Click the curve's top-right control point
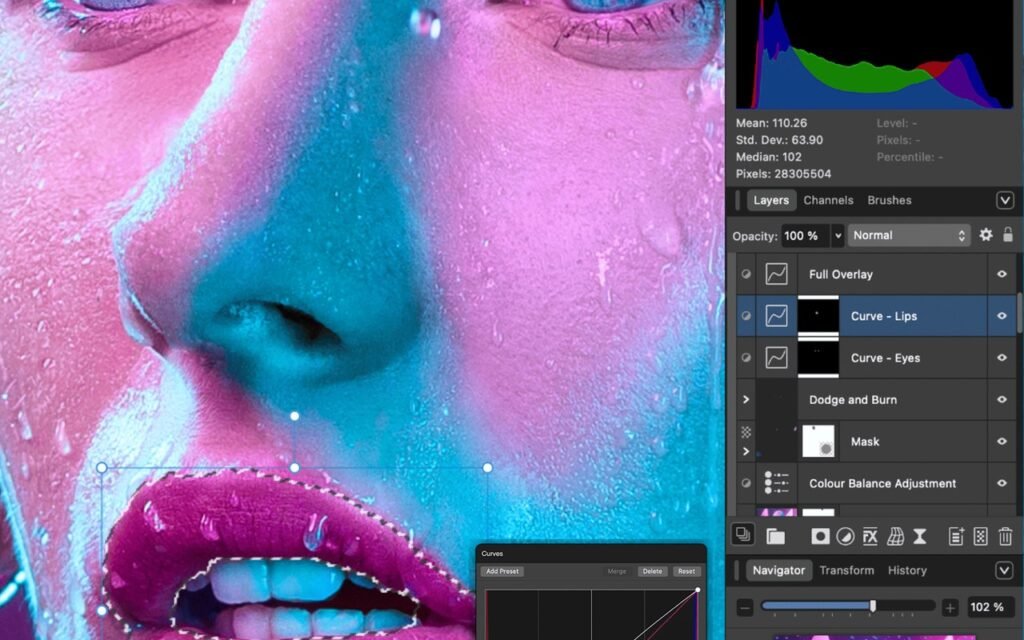 pyautogui.click(x=697, y=590)
